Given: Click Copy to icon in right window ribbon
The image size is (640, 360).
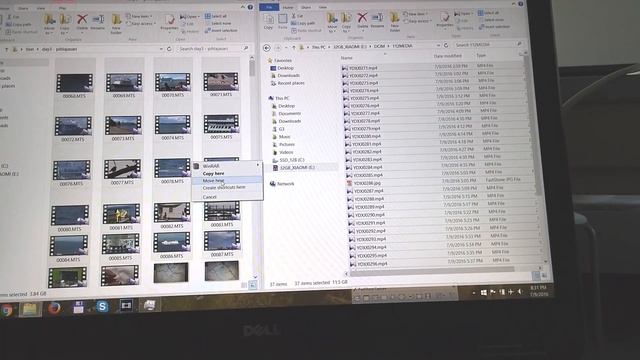Looking at the screenshot, I should [x=347, y=22].
